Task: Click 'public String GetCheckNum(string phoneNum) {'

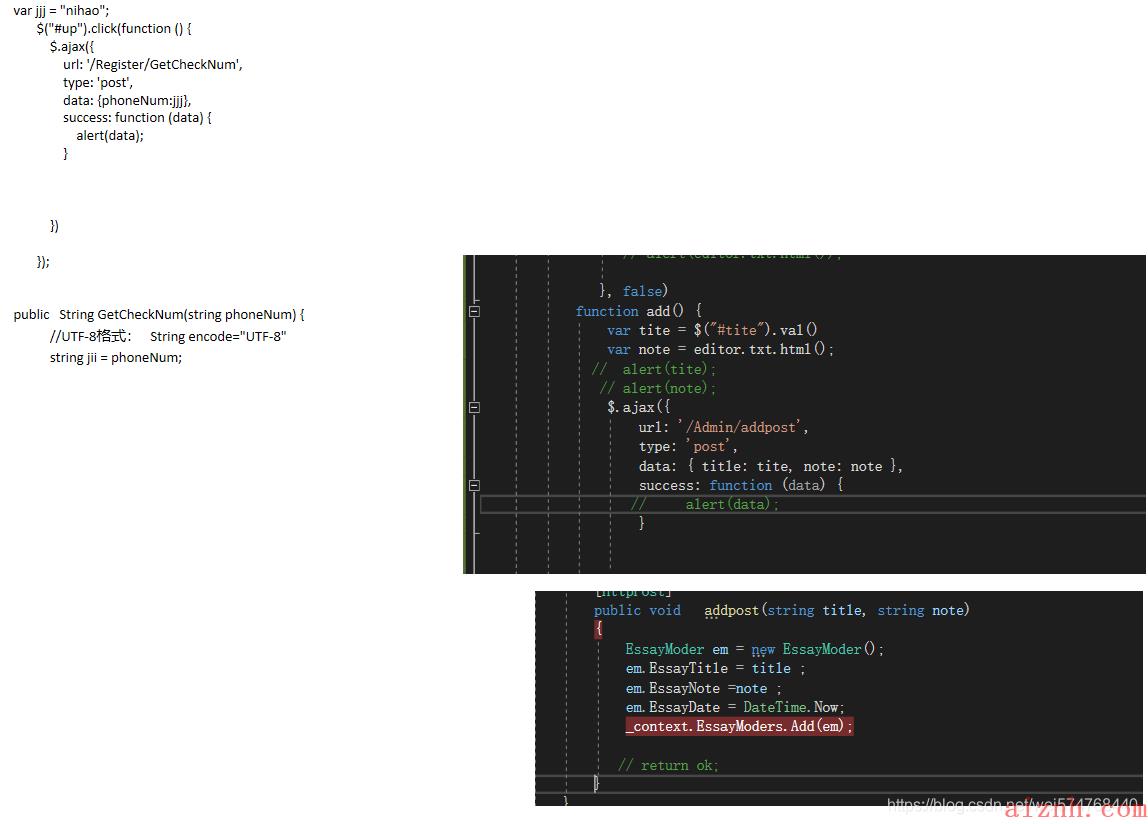Action: pyautogui.click(x=159, y=314)
